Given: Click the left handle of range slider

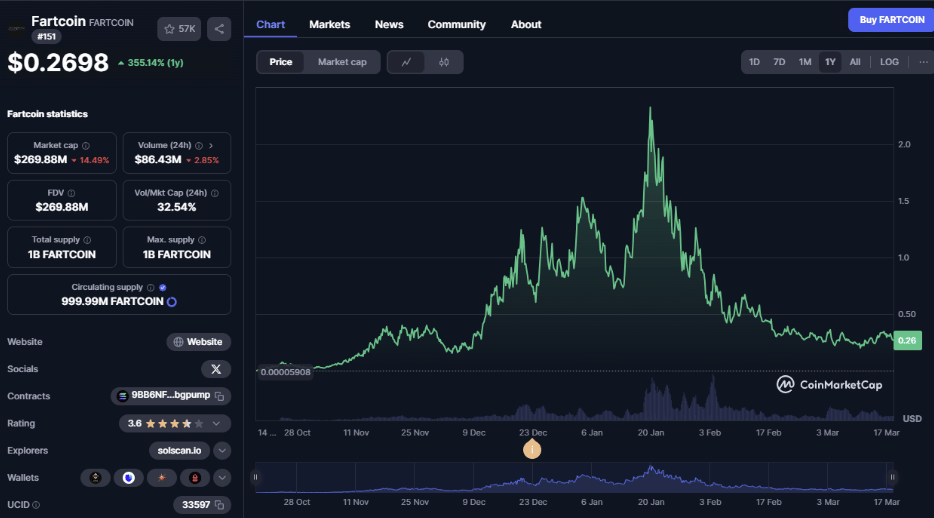Looking at the screenshot, I should 256,477.
